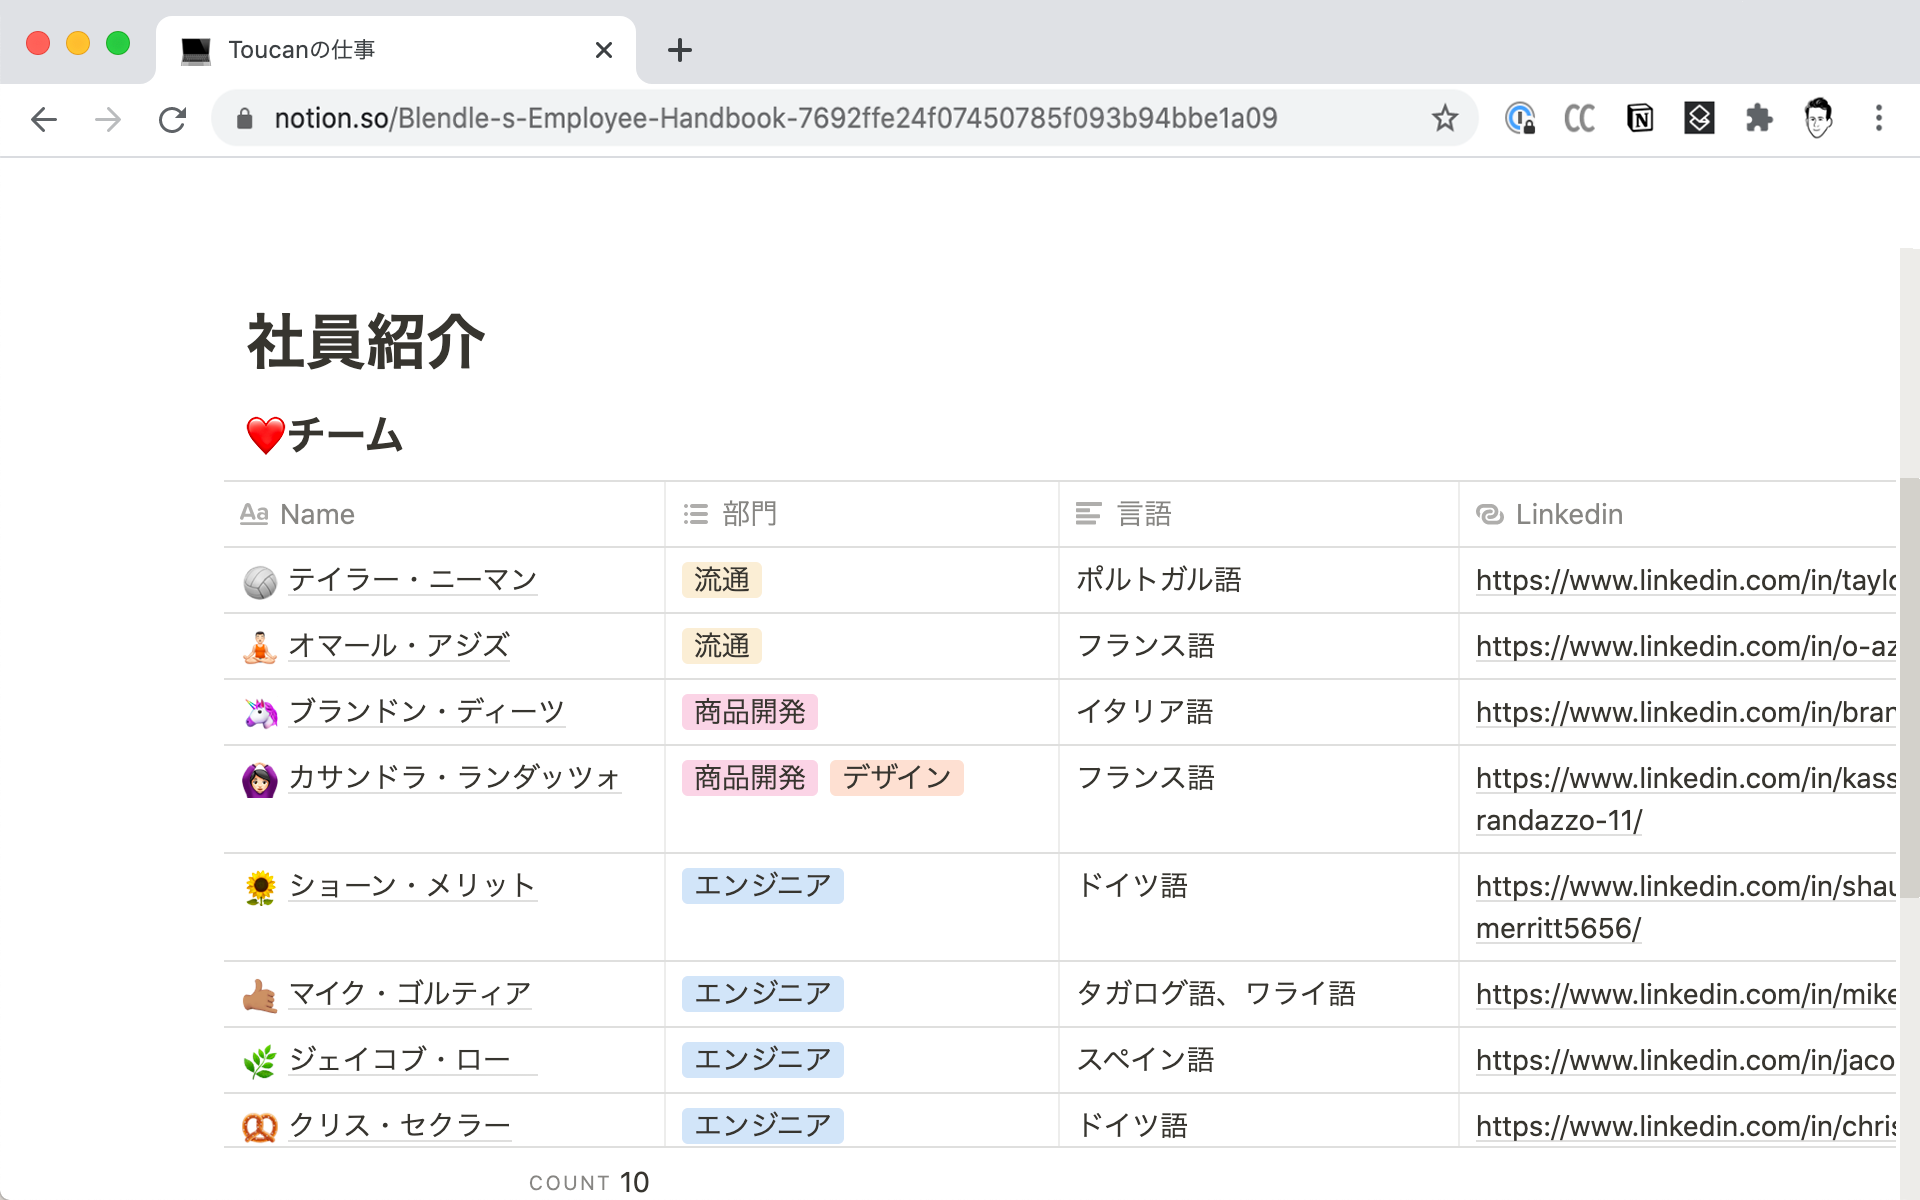
Task: Go back using browser back arrow
Action: pos(44,120)
